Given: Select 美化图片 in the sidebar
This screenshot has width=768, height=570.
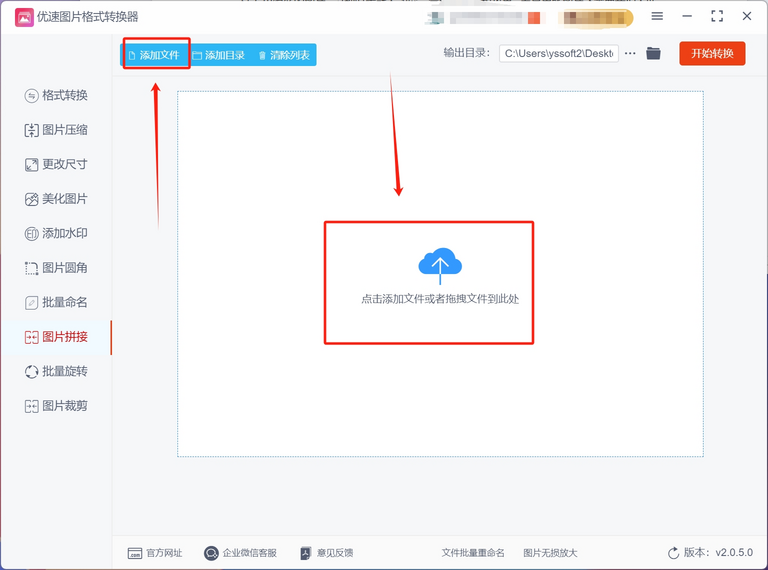Looking at the screenshot, I should (56, 199).
